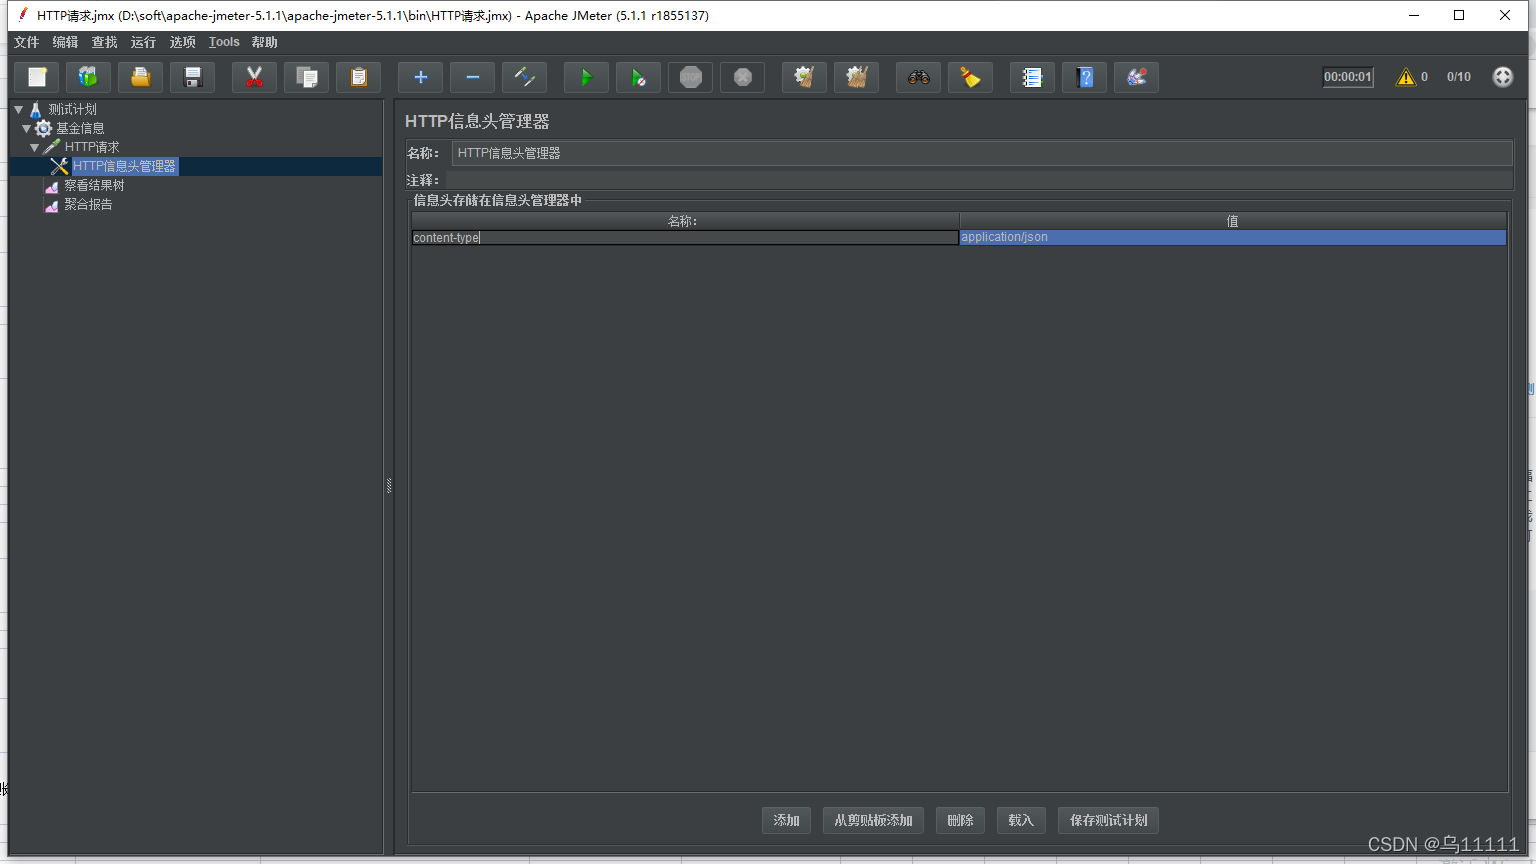The width and height of the screenshot is (1536, 864).
Task: Select 聚合报告 listener in tree
Action: [88, 204]
